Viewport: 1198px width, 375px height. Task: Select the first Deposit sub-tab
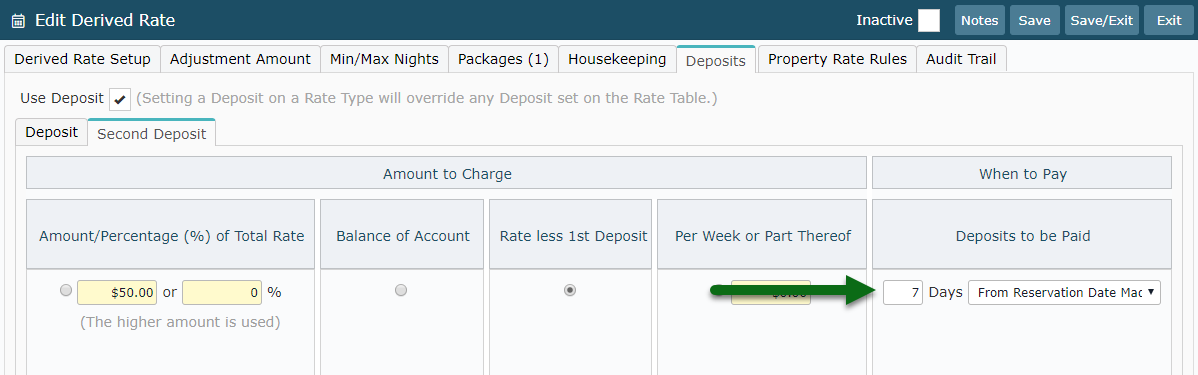tap(52, 132)
